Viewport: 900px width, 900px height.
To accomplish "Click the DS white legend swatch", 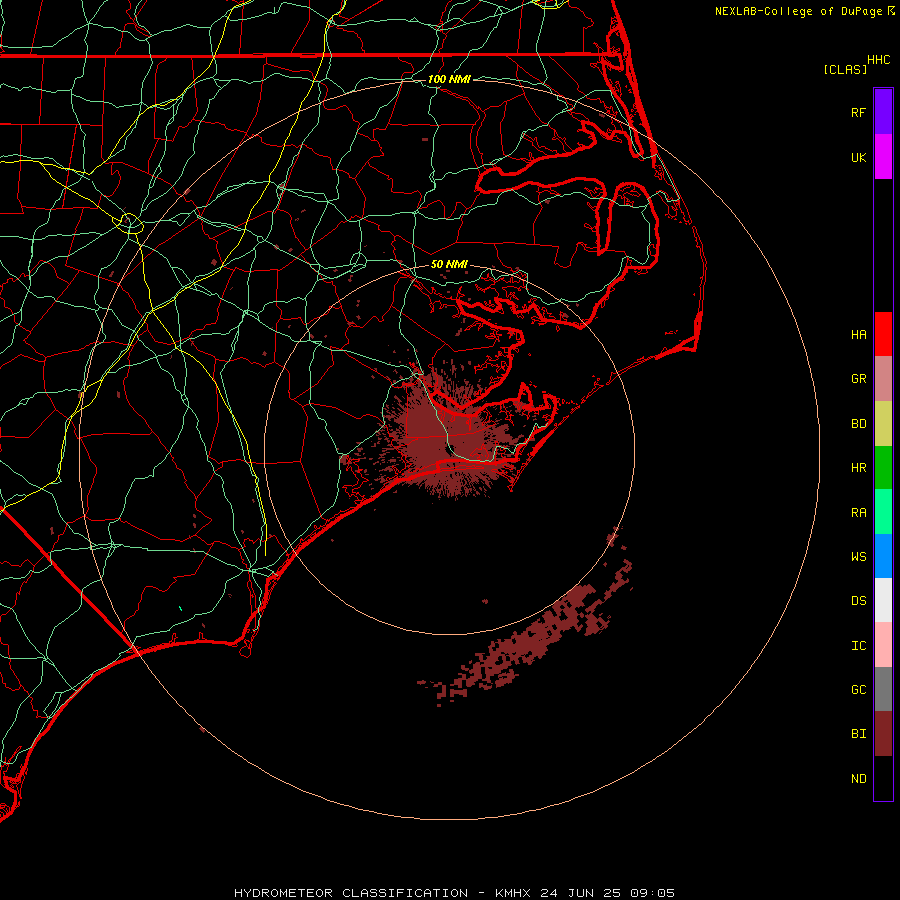I will tap(883, 600).
